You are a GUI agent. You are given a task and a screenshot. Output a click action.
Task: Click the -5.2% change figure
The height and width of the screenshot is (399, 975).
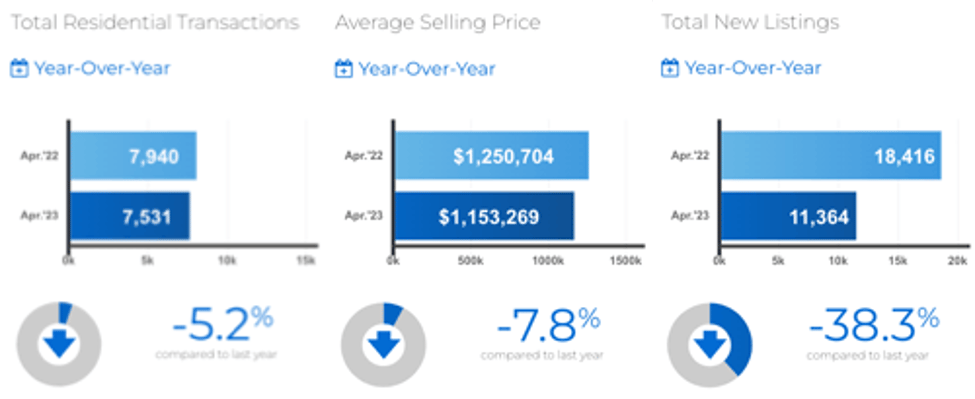pyautogui.click(x=223, y=326)
